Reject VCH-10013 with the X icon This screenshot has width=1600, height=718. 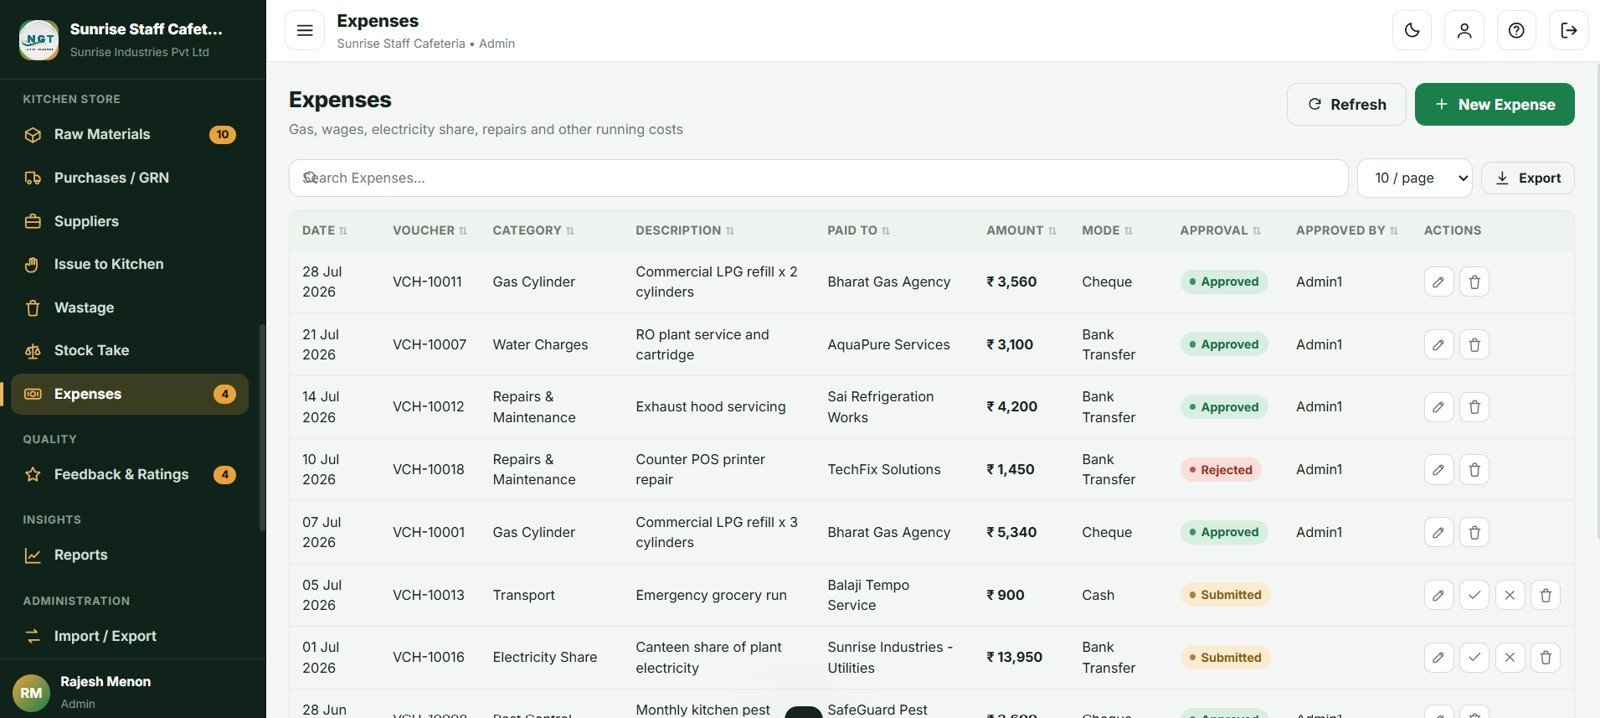point(1510,595)
